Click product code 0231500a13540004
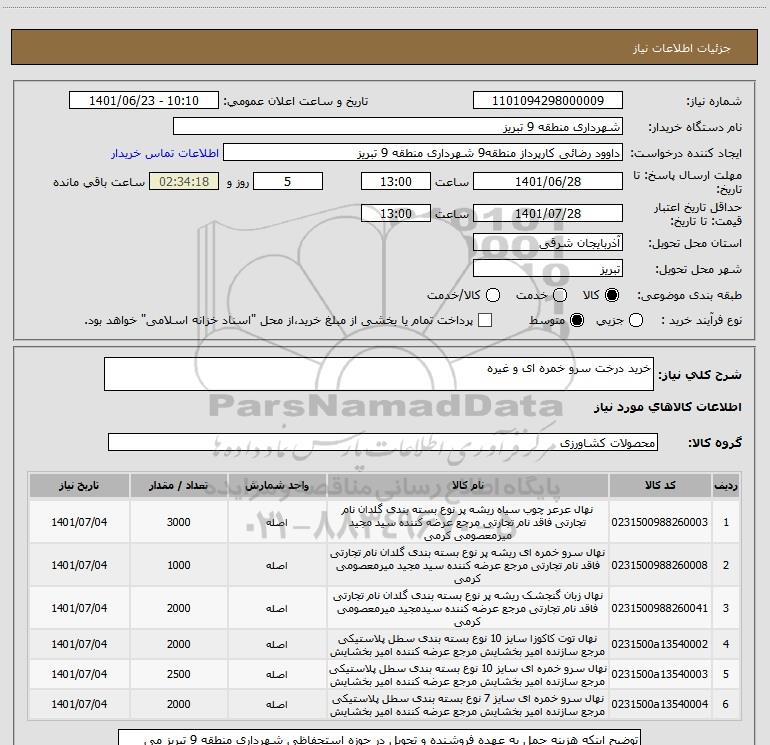This screenshot has height=745, width=770. click(x=660, y=704)
